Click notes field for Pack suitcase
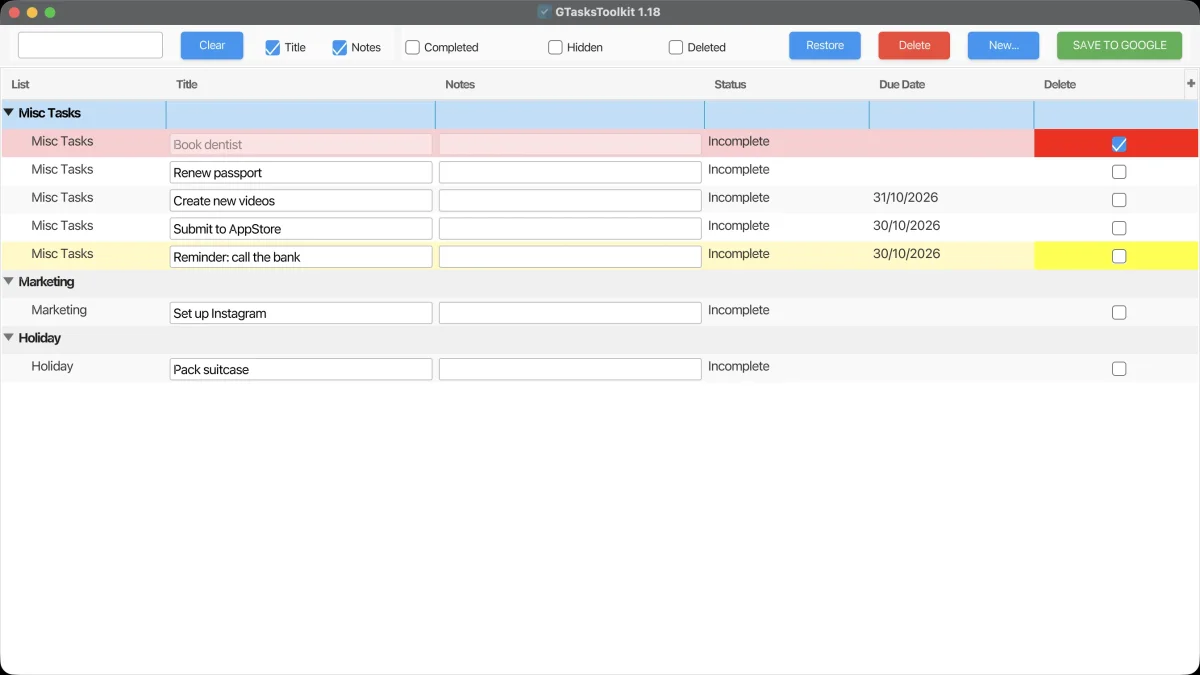 (x=570, y=369)
